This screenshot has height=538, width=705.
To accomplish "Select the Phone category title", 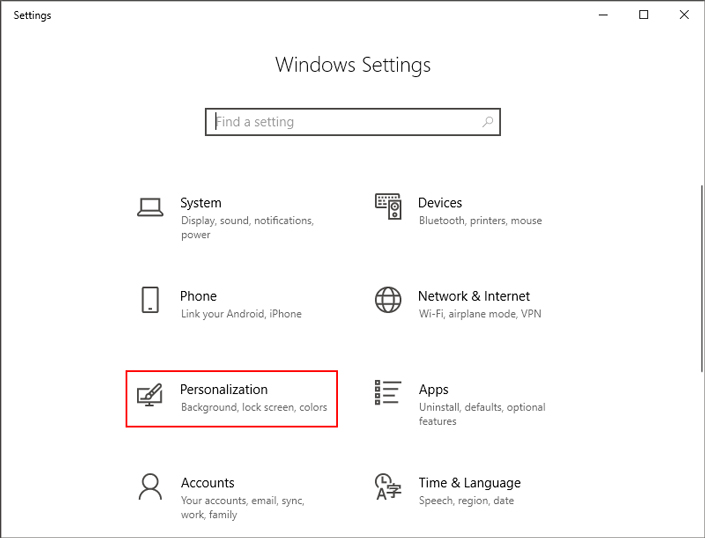I will pyautogui.click(x=198, y=296).
